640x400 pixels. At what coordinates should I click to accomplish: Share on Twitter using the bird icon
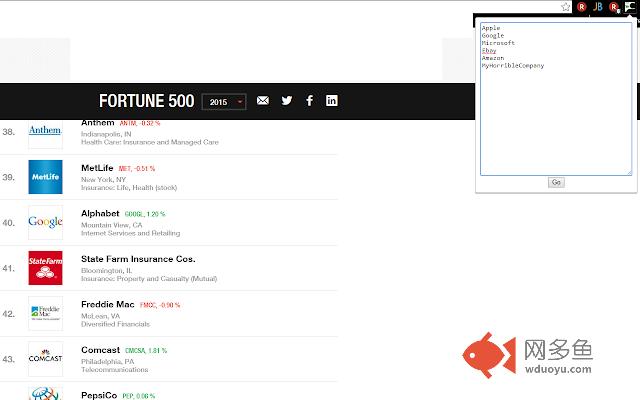click(287, 101)
